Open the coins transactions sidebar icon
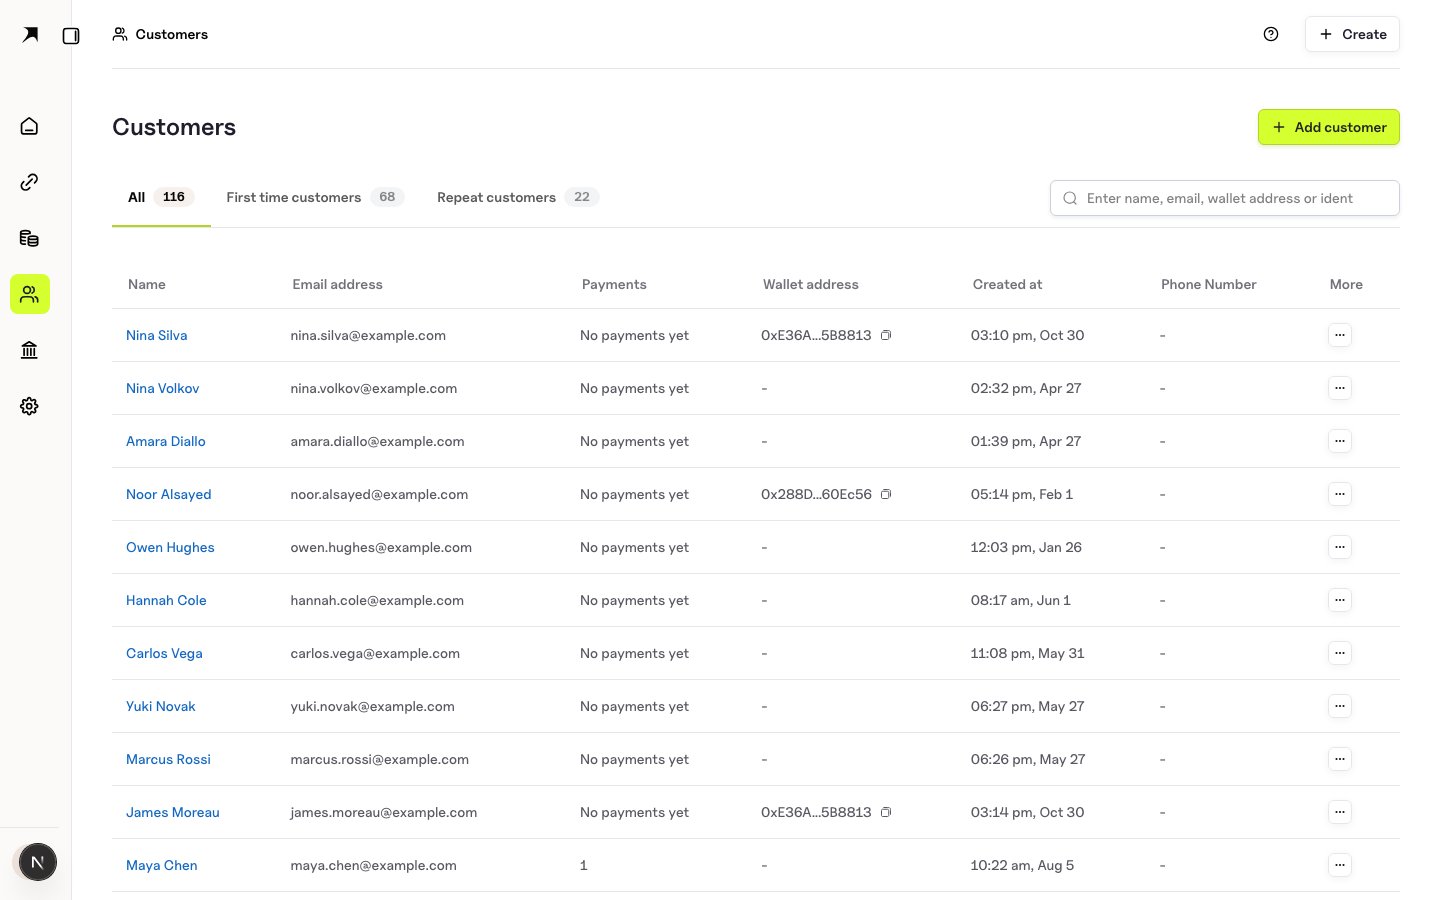Viewport: 1440px width, 900px height. pos(30,238)
